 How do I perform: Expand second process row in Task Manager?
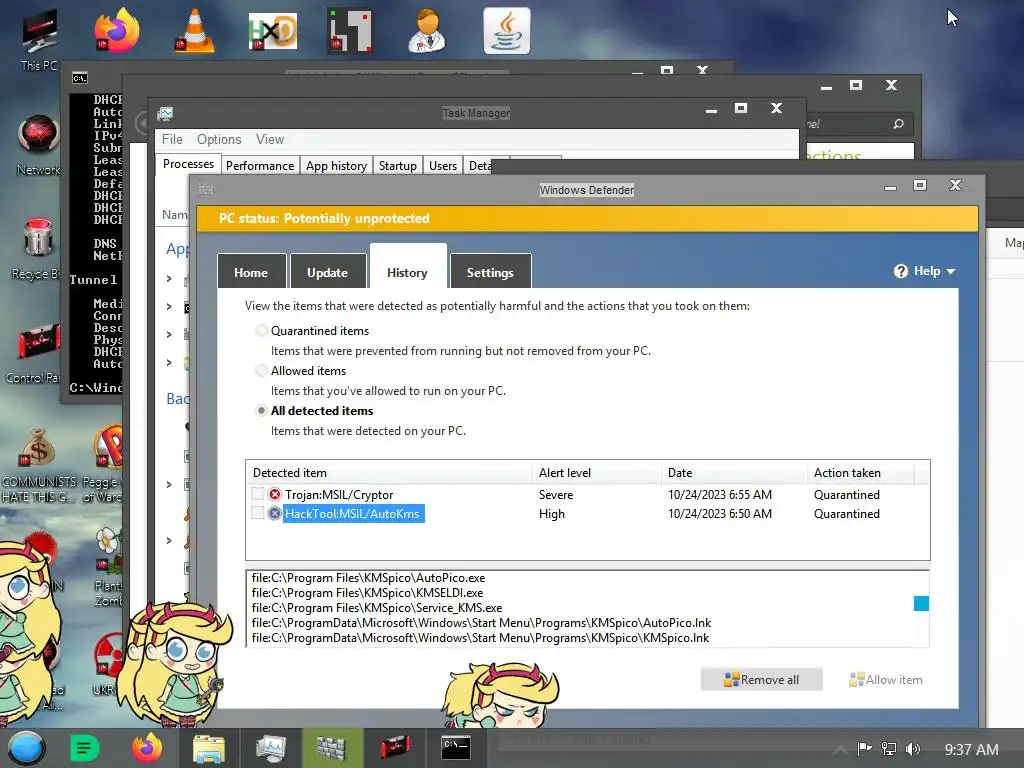(169, 306)
